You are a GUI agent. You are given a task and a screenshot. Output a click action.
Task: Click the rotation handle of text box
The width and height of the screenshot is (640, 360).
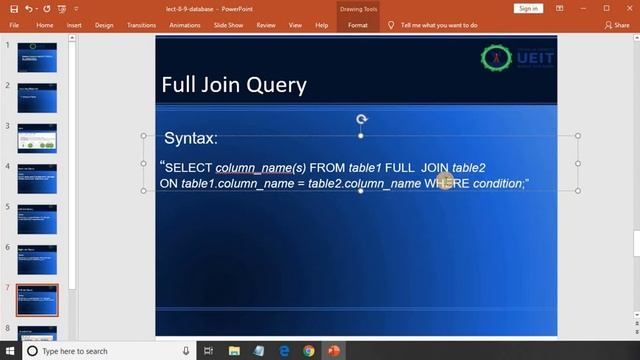[362, 119]
